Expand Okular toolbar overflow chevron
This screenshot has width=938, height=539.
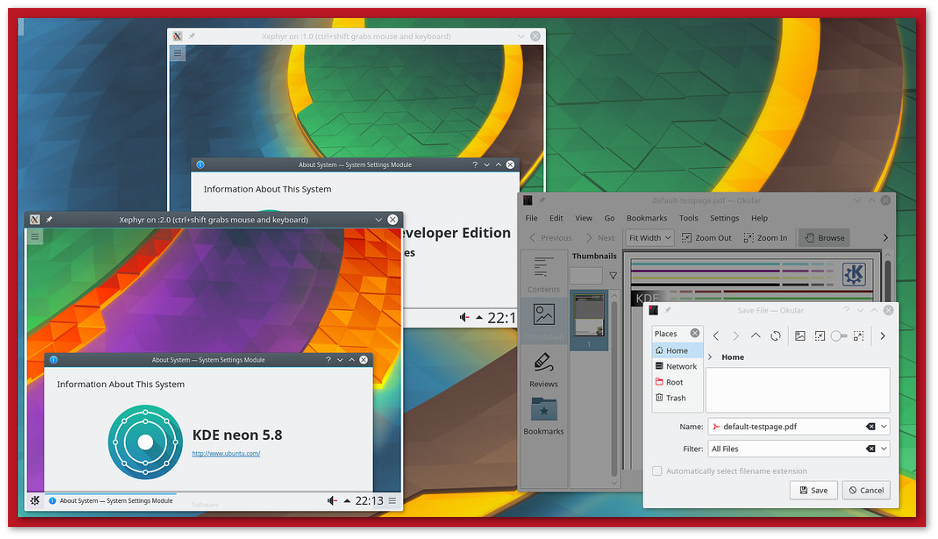(885, 238)
